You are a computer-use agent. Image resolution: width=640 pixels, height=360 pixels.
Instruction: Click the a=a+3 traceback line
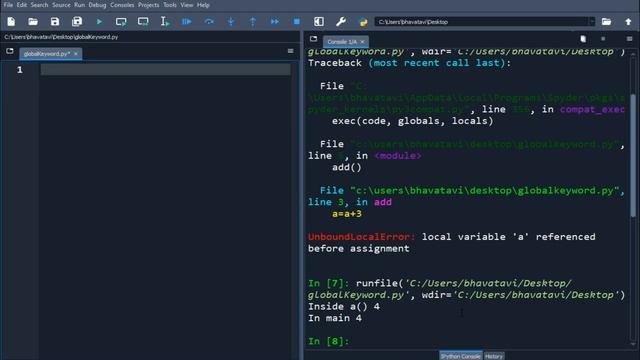[x=347, y=213]
